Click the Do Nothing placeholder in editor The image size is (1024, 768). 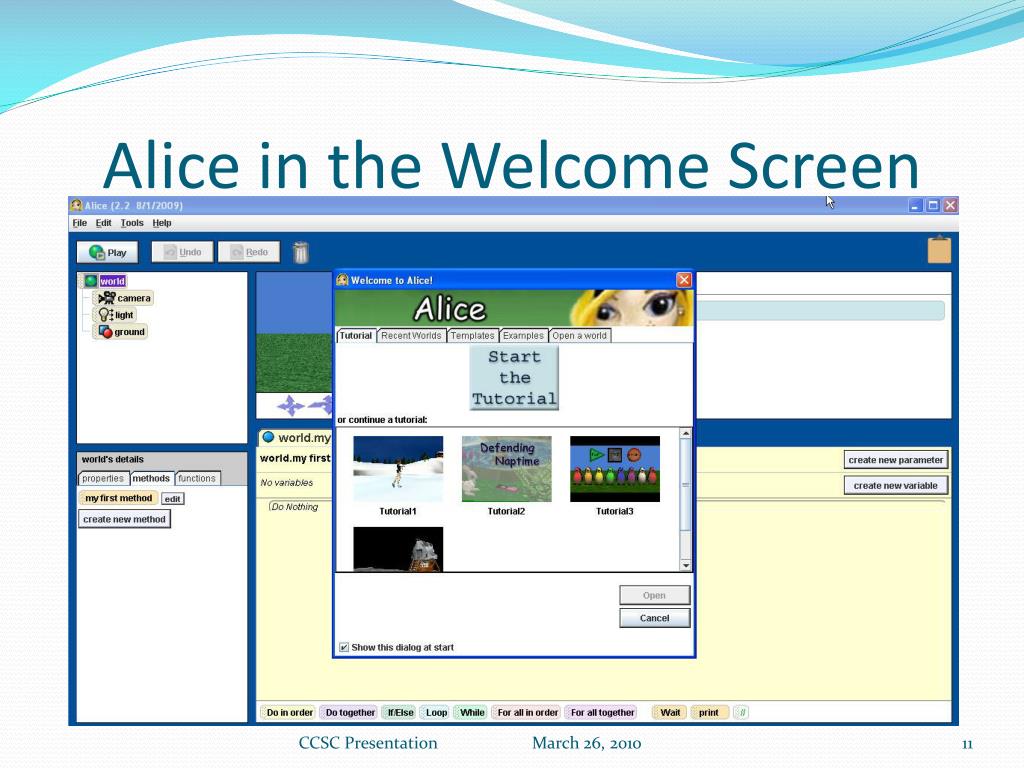295,507
